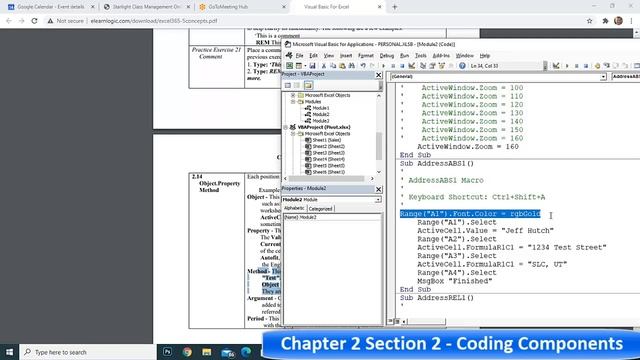The height and width of the screenshot is (360, 640).
Task: Click the Toggle Folders icon in Project panel
Action: (308, 85)
